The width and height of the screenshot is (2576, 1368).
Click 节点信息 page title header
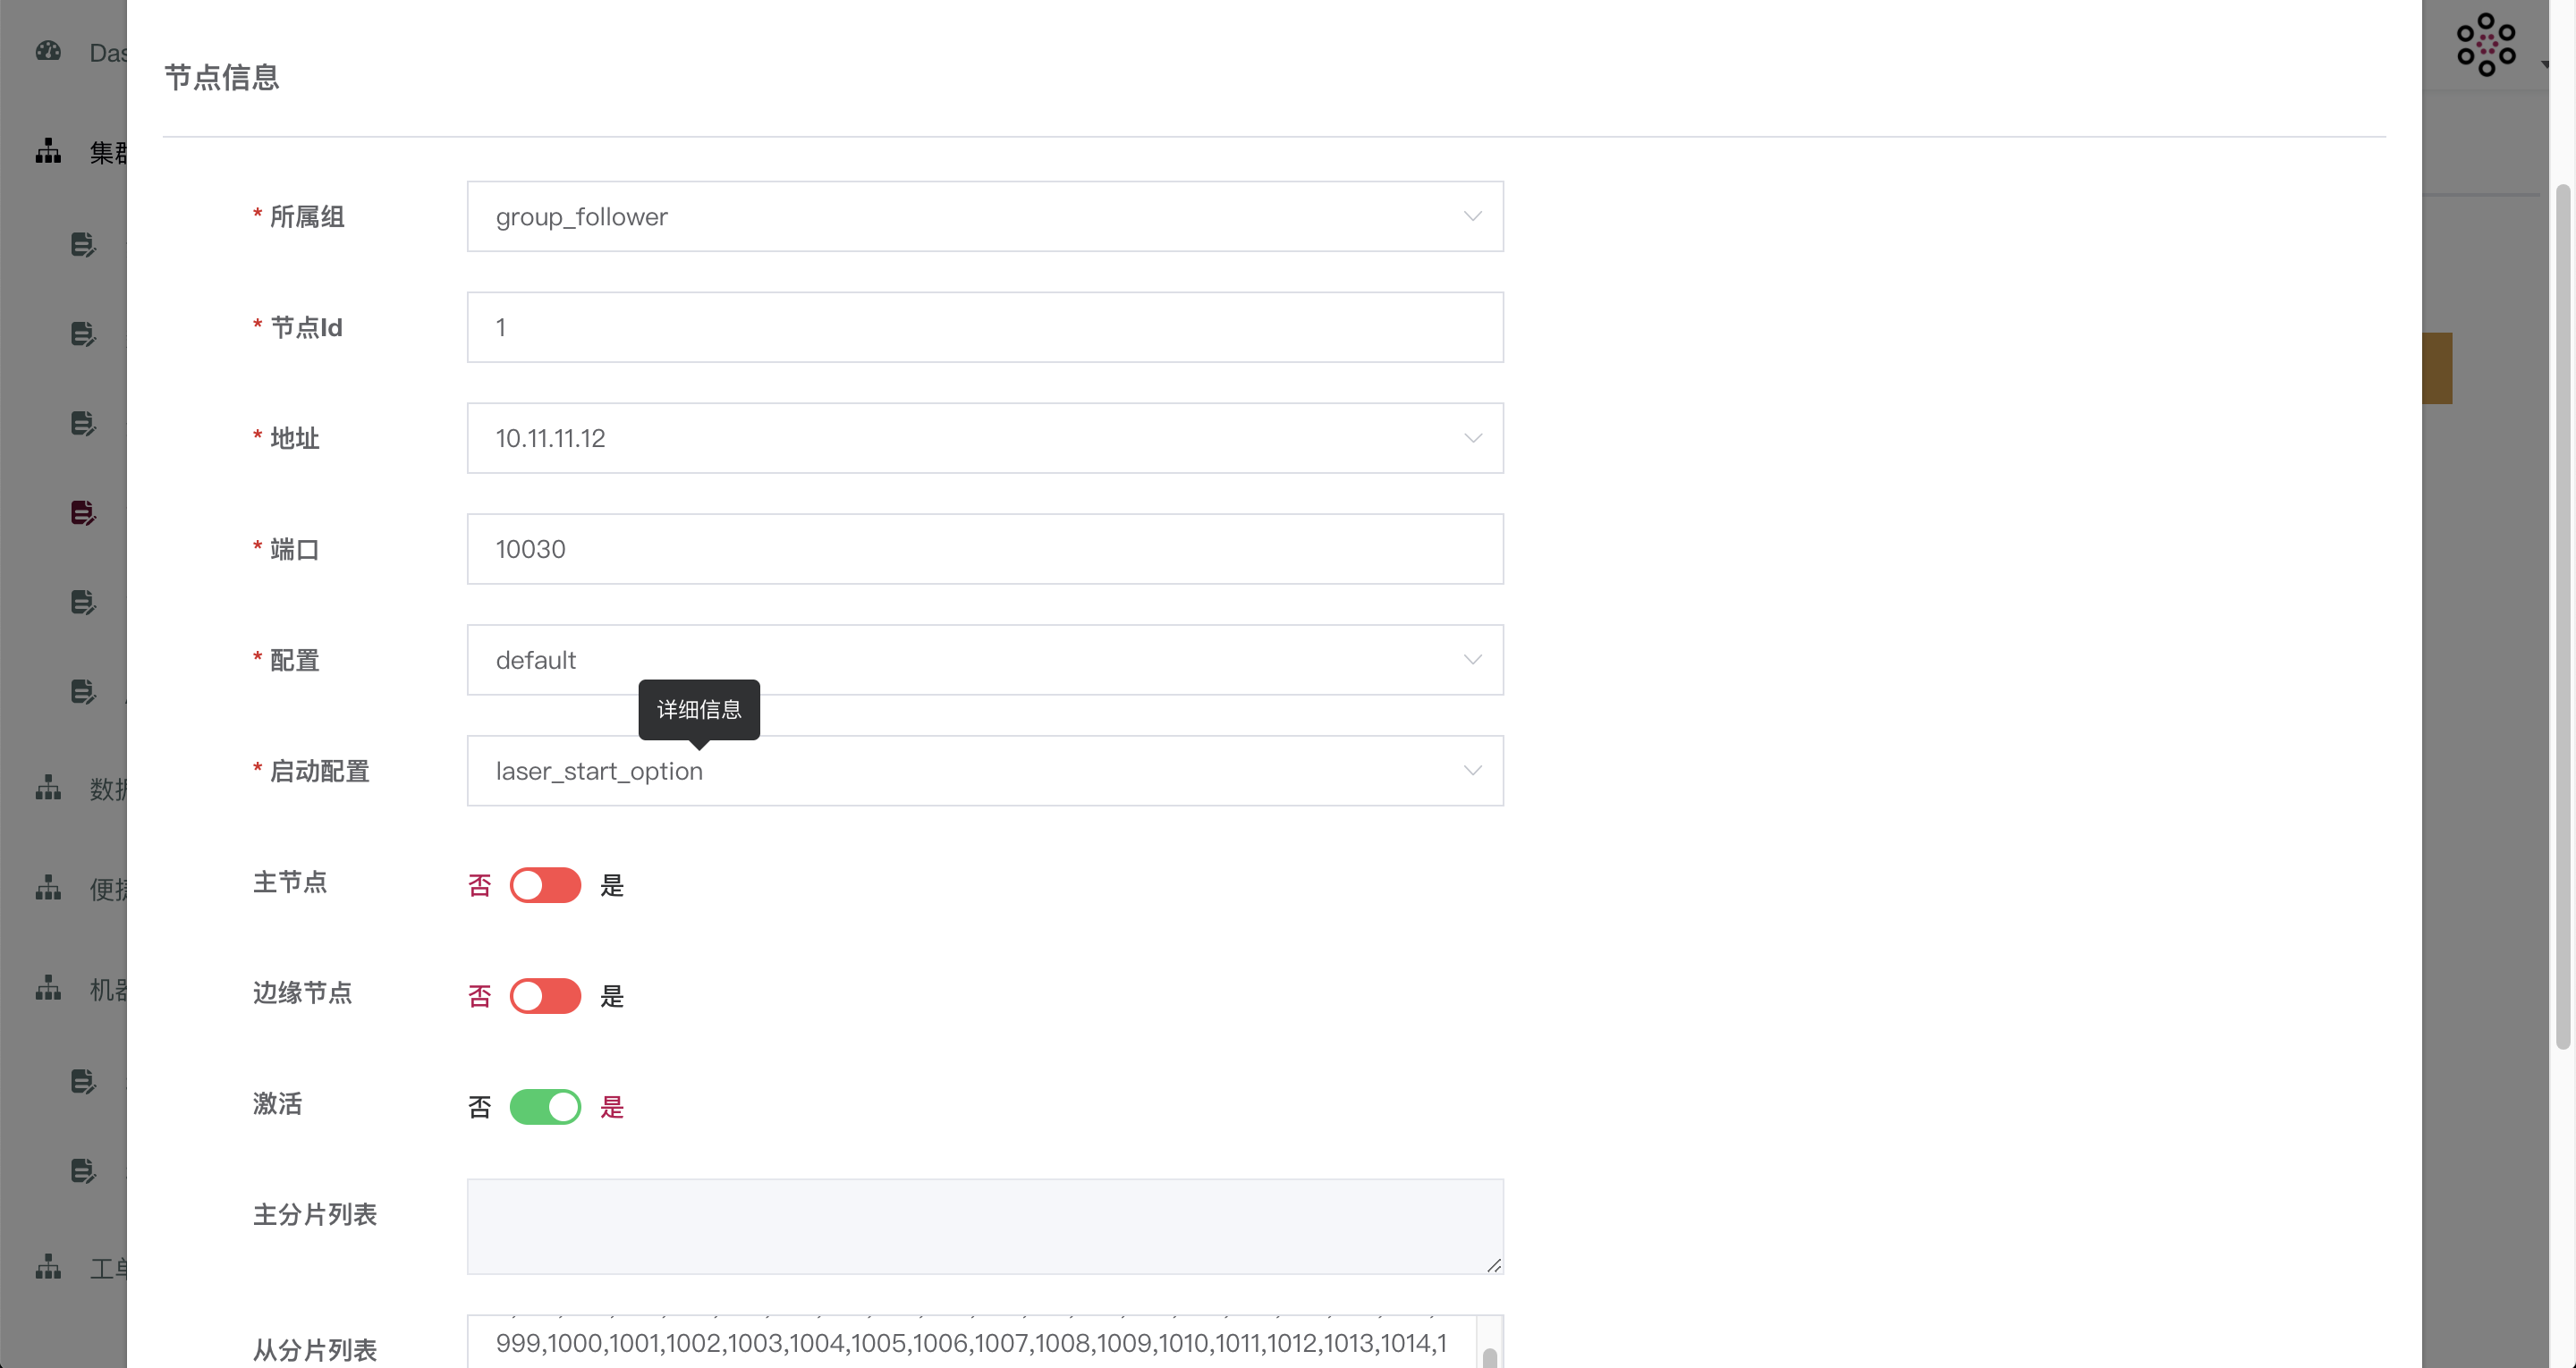[x=224, y=77]
